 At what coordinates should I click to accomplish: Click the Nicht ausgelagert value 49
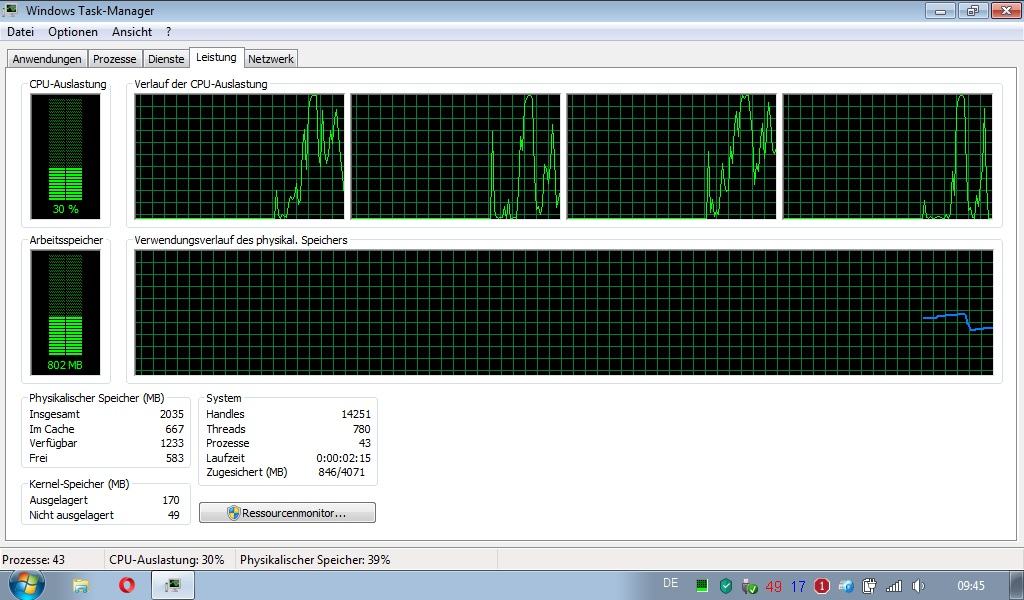pyautogui.click(x=173, y=515)
